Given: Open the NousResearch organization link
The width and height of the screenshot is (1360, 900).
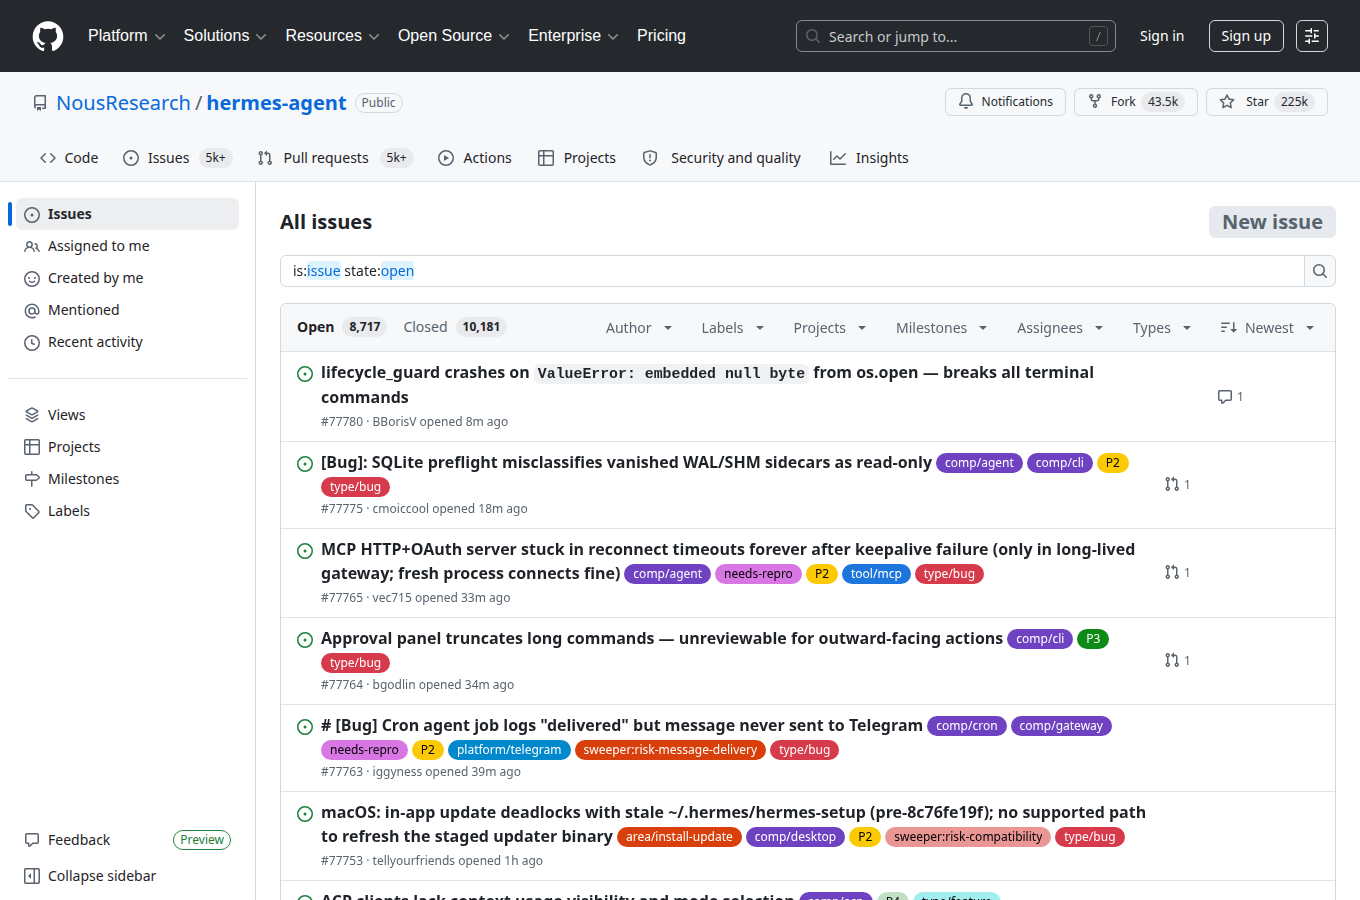Looking at the screenshot, I should click(124, 103).
